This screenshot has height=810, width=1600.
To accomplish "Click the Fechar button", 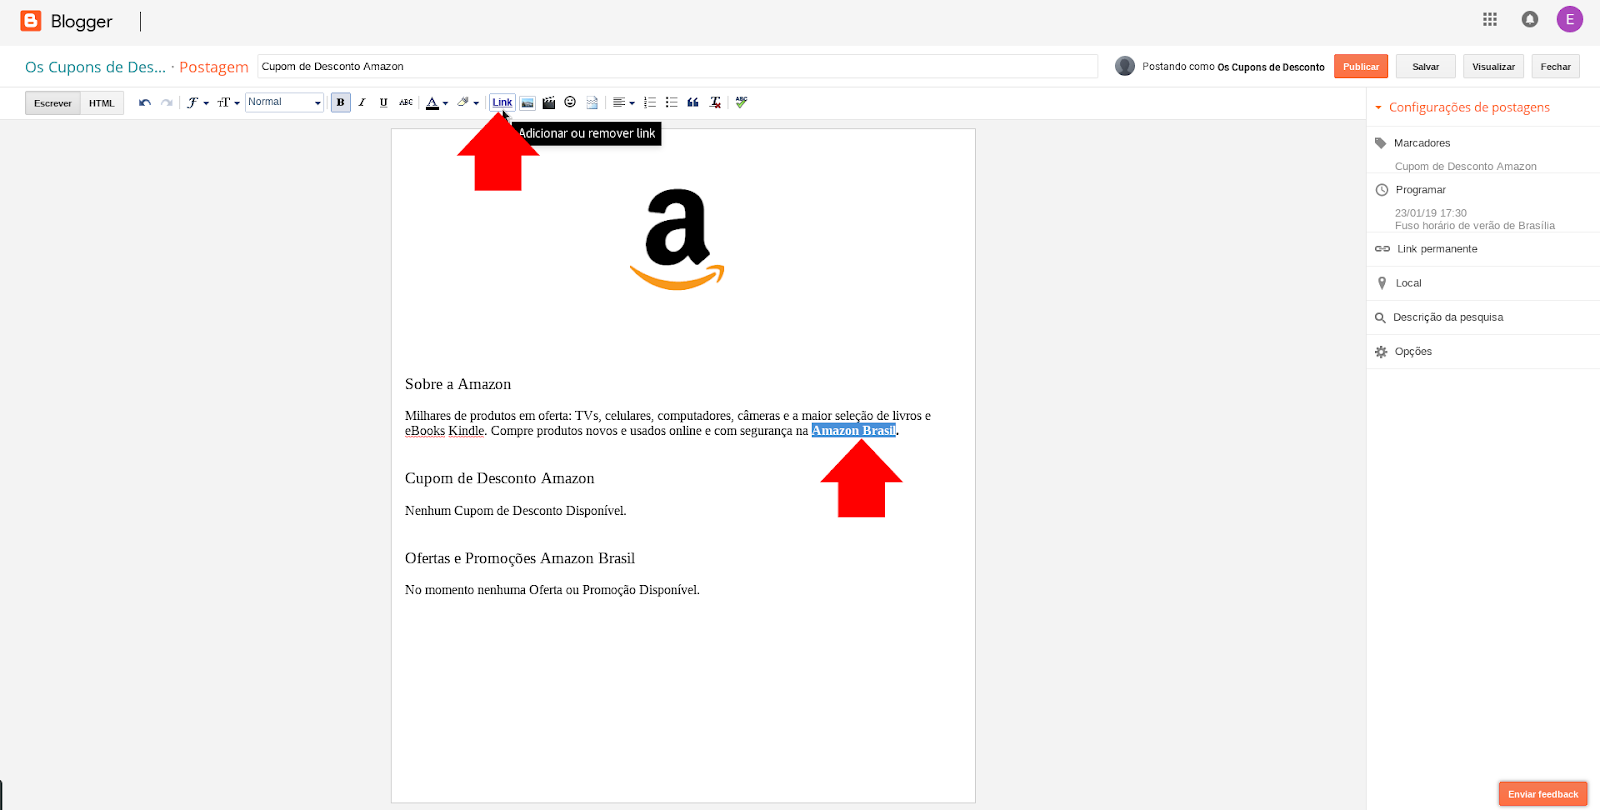I will (1555, 66).
